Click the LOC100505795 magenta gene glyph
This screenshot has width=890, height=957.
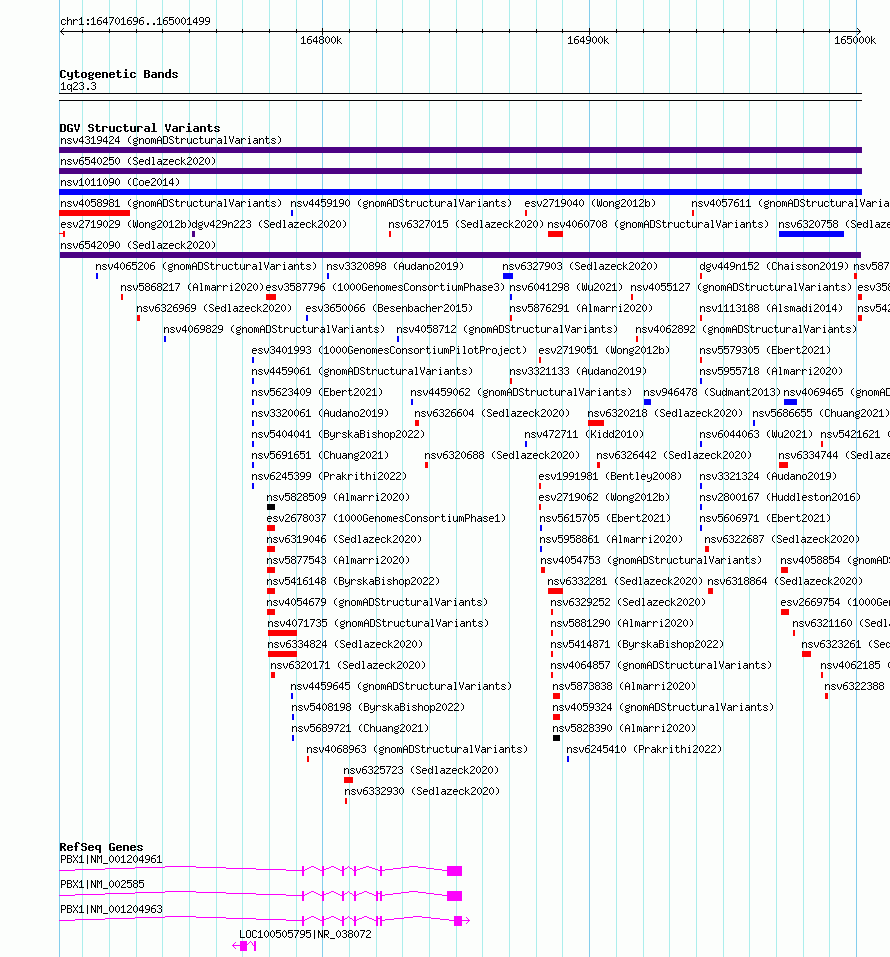click(x=244, y=946)
